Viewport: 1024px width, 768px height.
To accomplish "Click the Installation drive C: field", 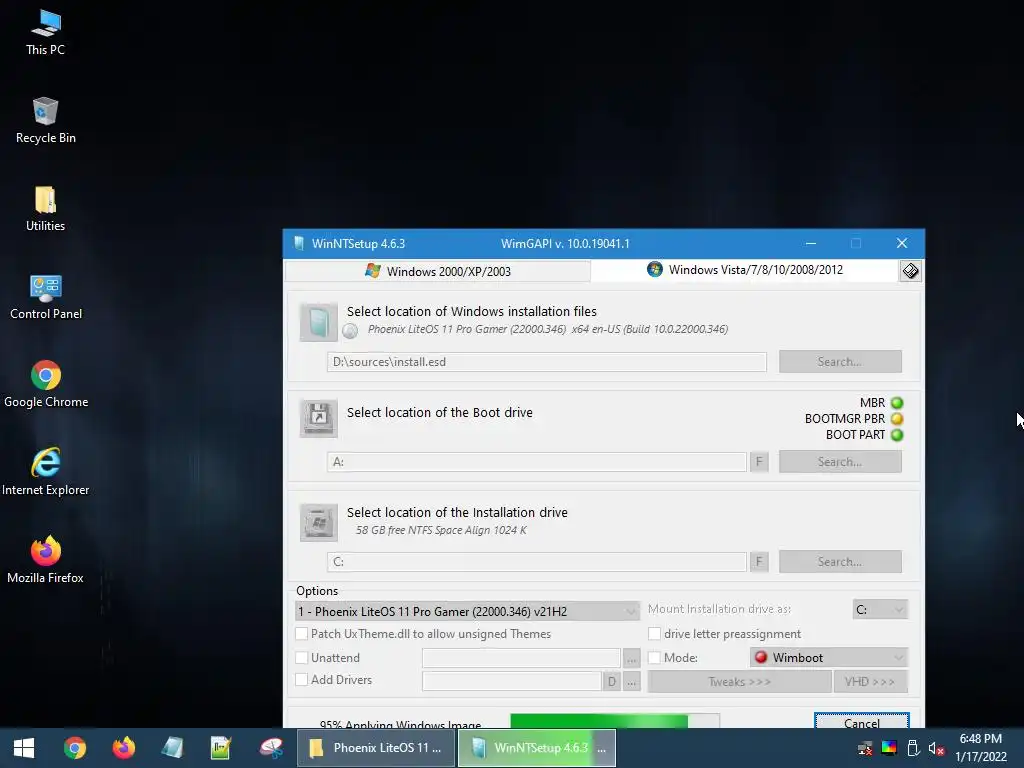I will [537, 562].
